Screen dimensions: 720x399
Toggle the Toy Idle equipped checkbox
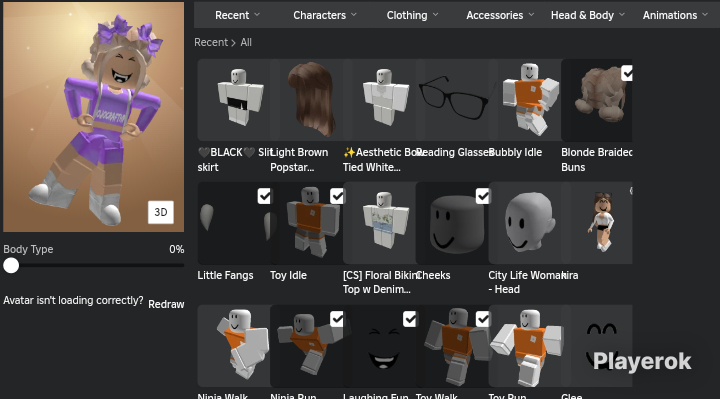(x=337, y=196)
